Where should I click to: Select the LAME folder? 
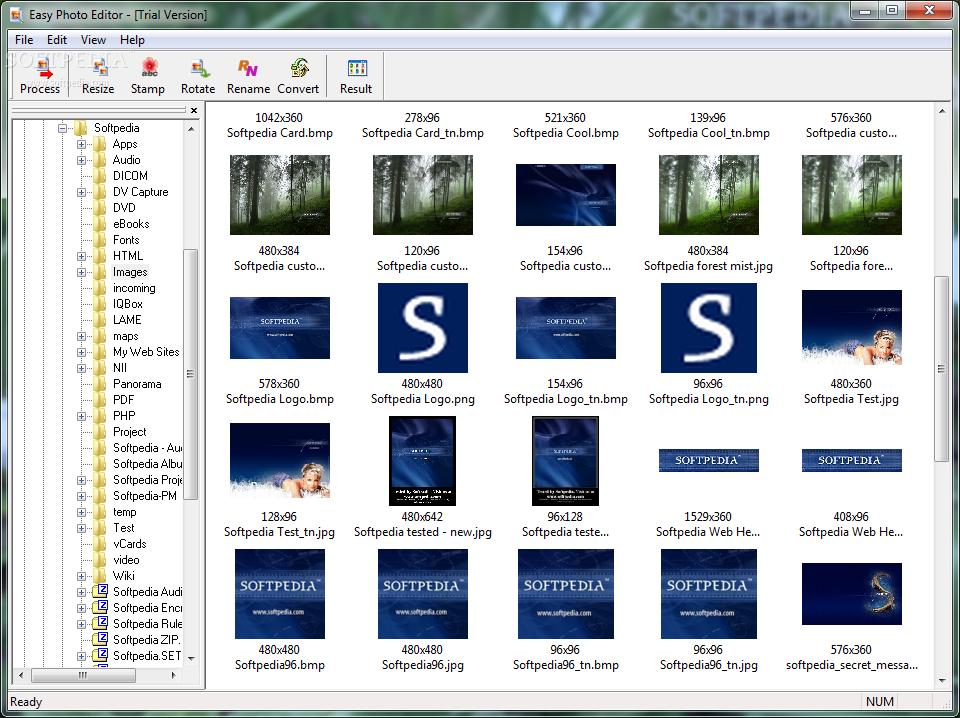click(127, 320)
